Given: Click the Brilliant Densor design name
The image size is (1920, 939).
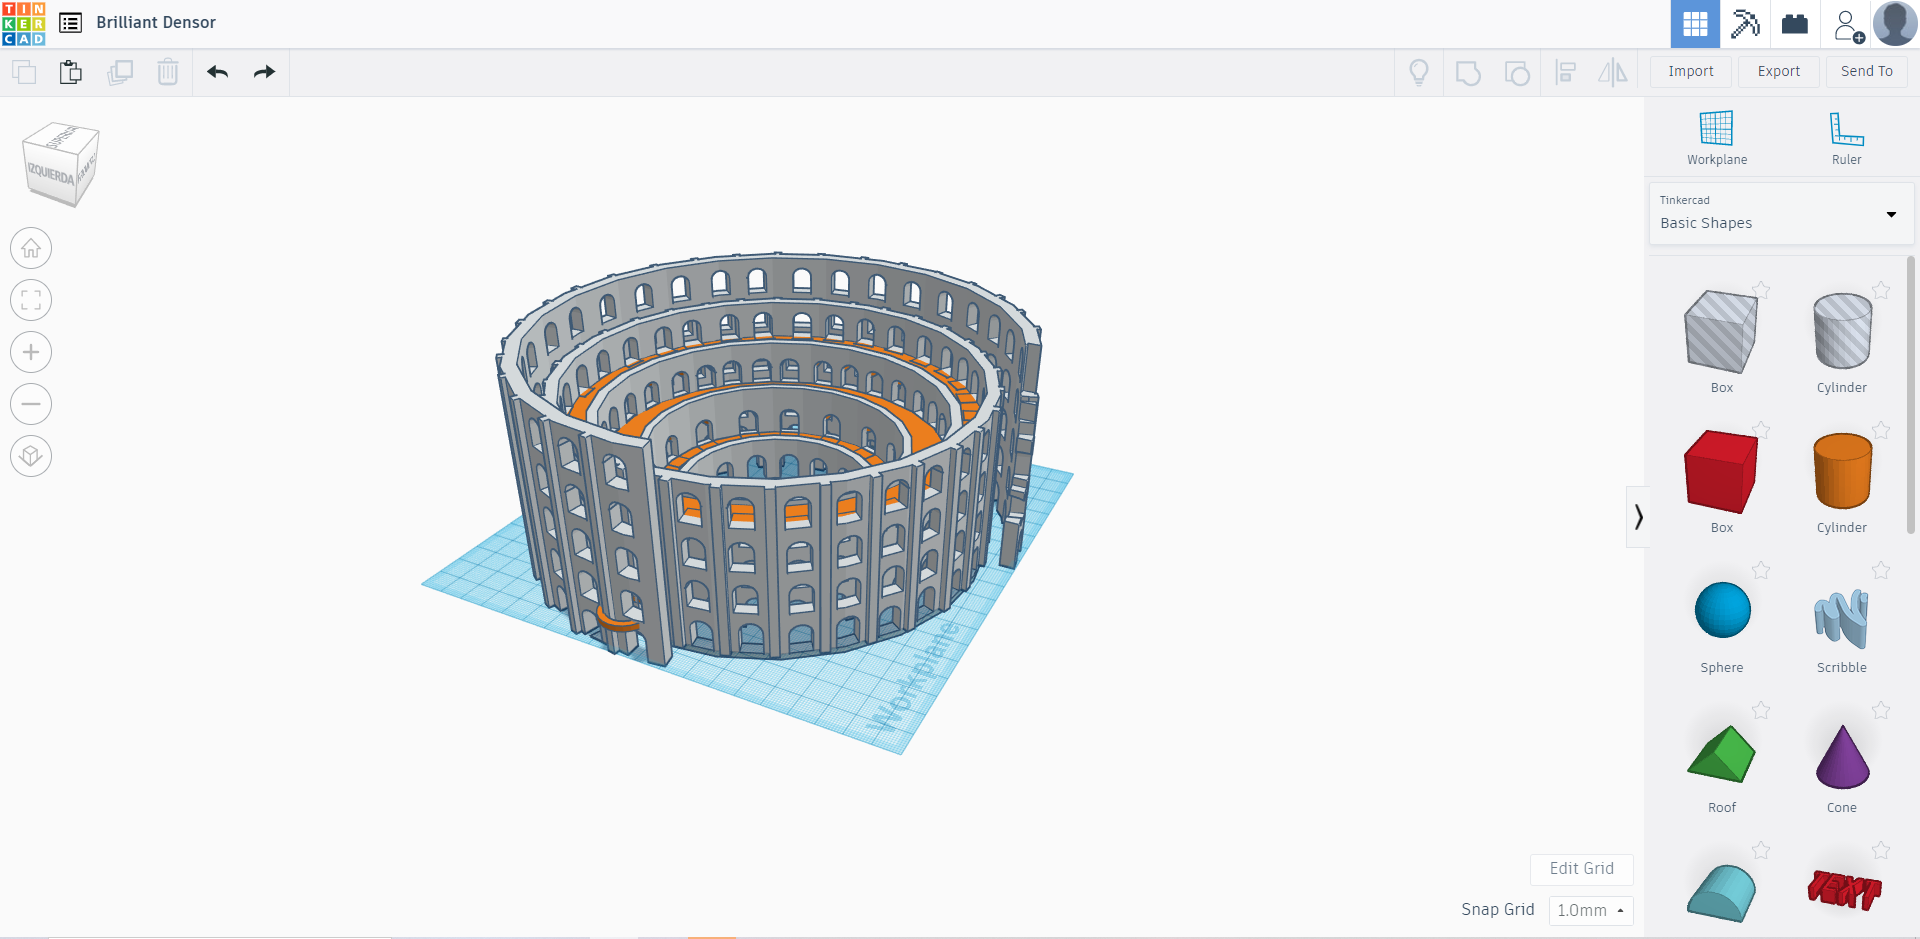Looking at the screenshot, I should click(x=156, y=23).
